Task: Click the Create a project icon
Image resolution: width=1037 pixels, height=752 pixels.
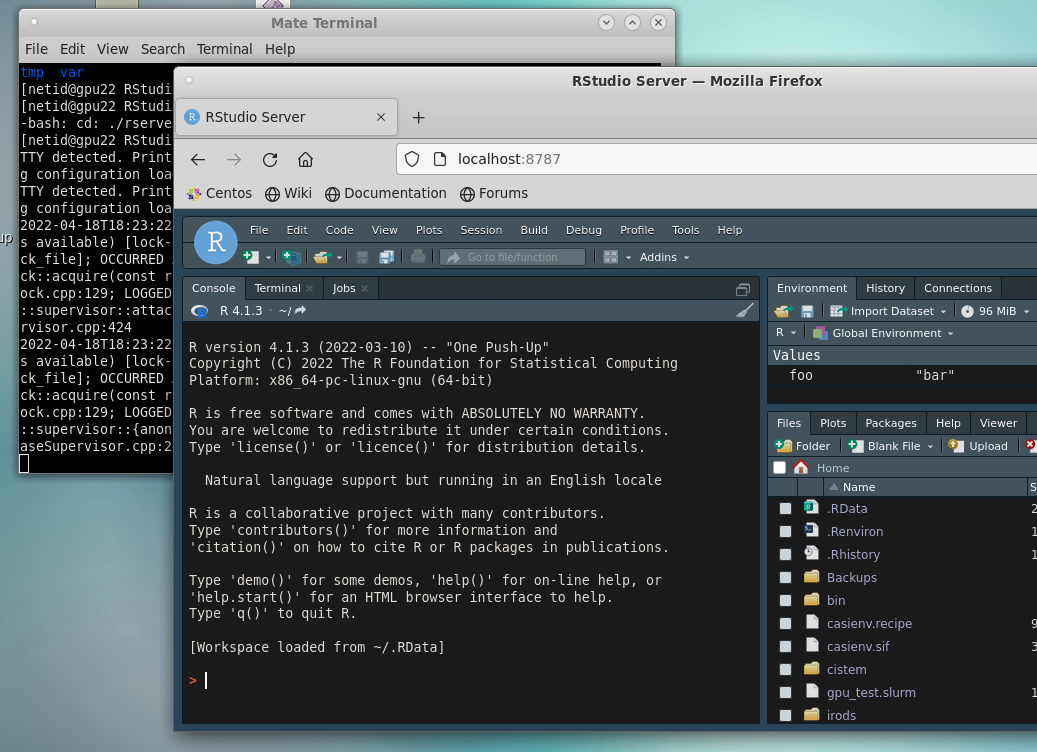Action: pos(292,257)
